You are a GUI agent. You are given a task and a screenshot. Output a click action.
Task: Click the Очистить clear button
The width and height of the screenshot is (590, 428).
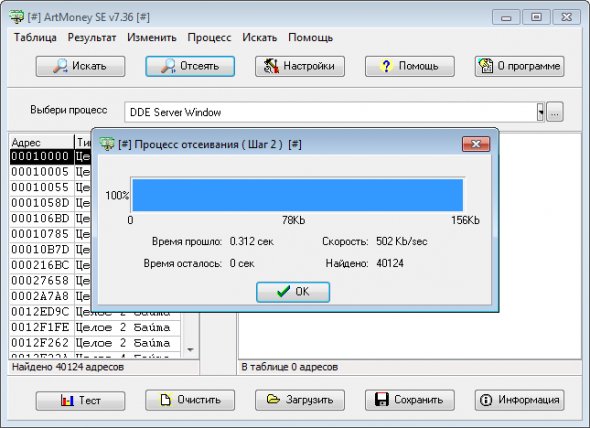tap(190, 400)
